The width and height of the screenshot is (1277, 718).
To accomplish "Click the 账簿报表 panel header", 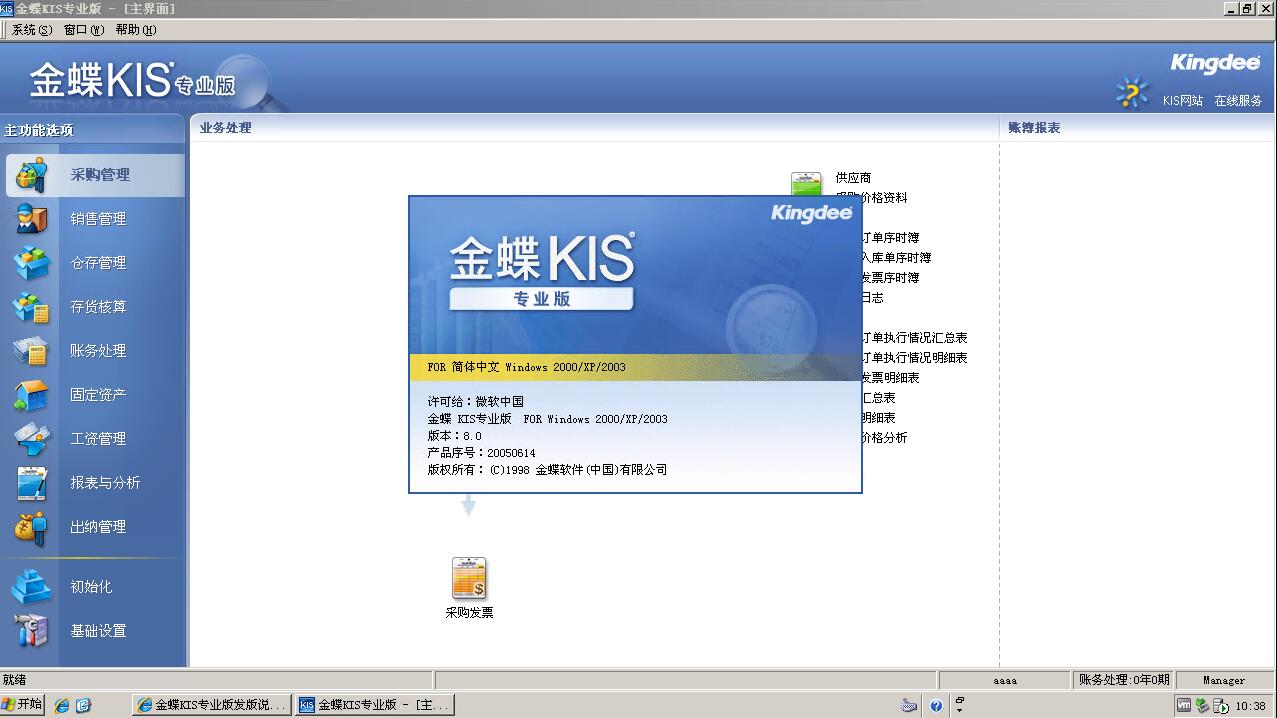I will coord(1034,128).
